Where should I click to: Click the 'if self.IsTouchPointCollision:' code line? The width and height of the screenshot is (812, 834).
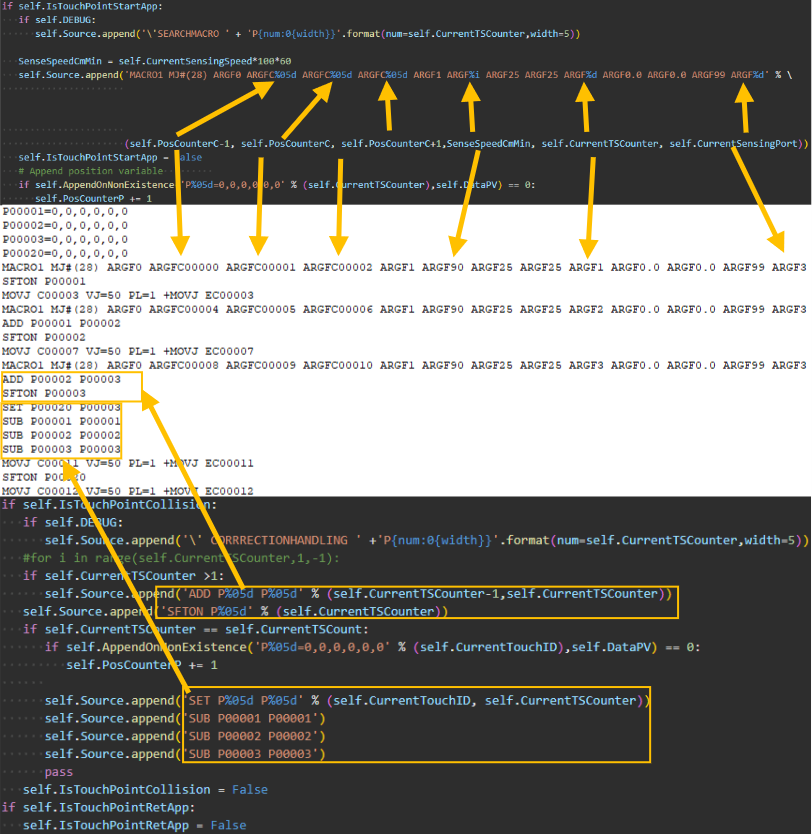[108, 505]
